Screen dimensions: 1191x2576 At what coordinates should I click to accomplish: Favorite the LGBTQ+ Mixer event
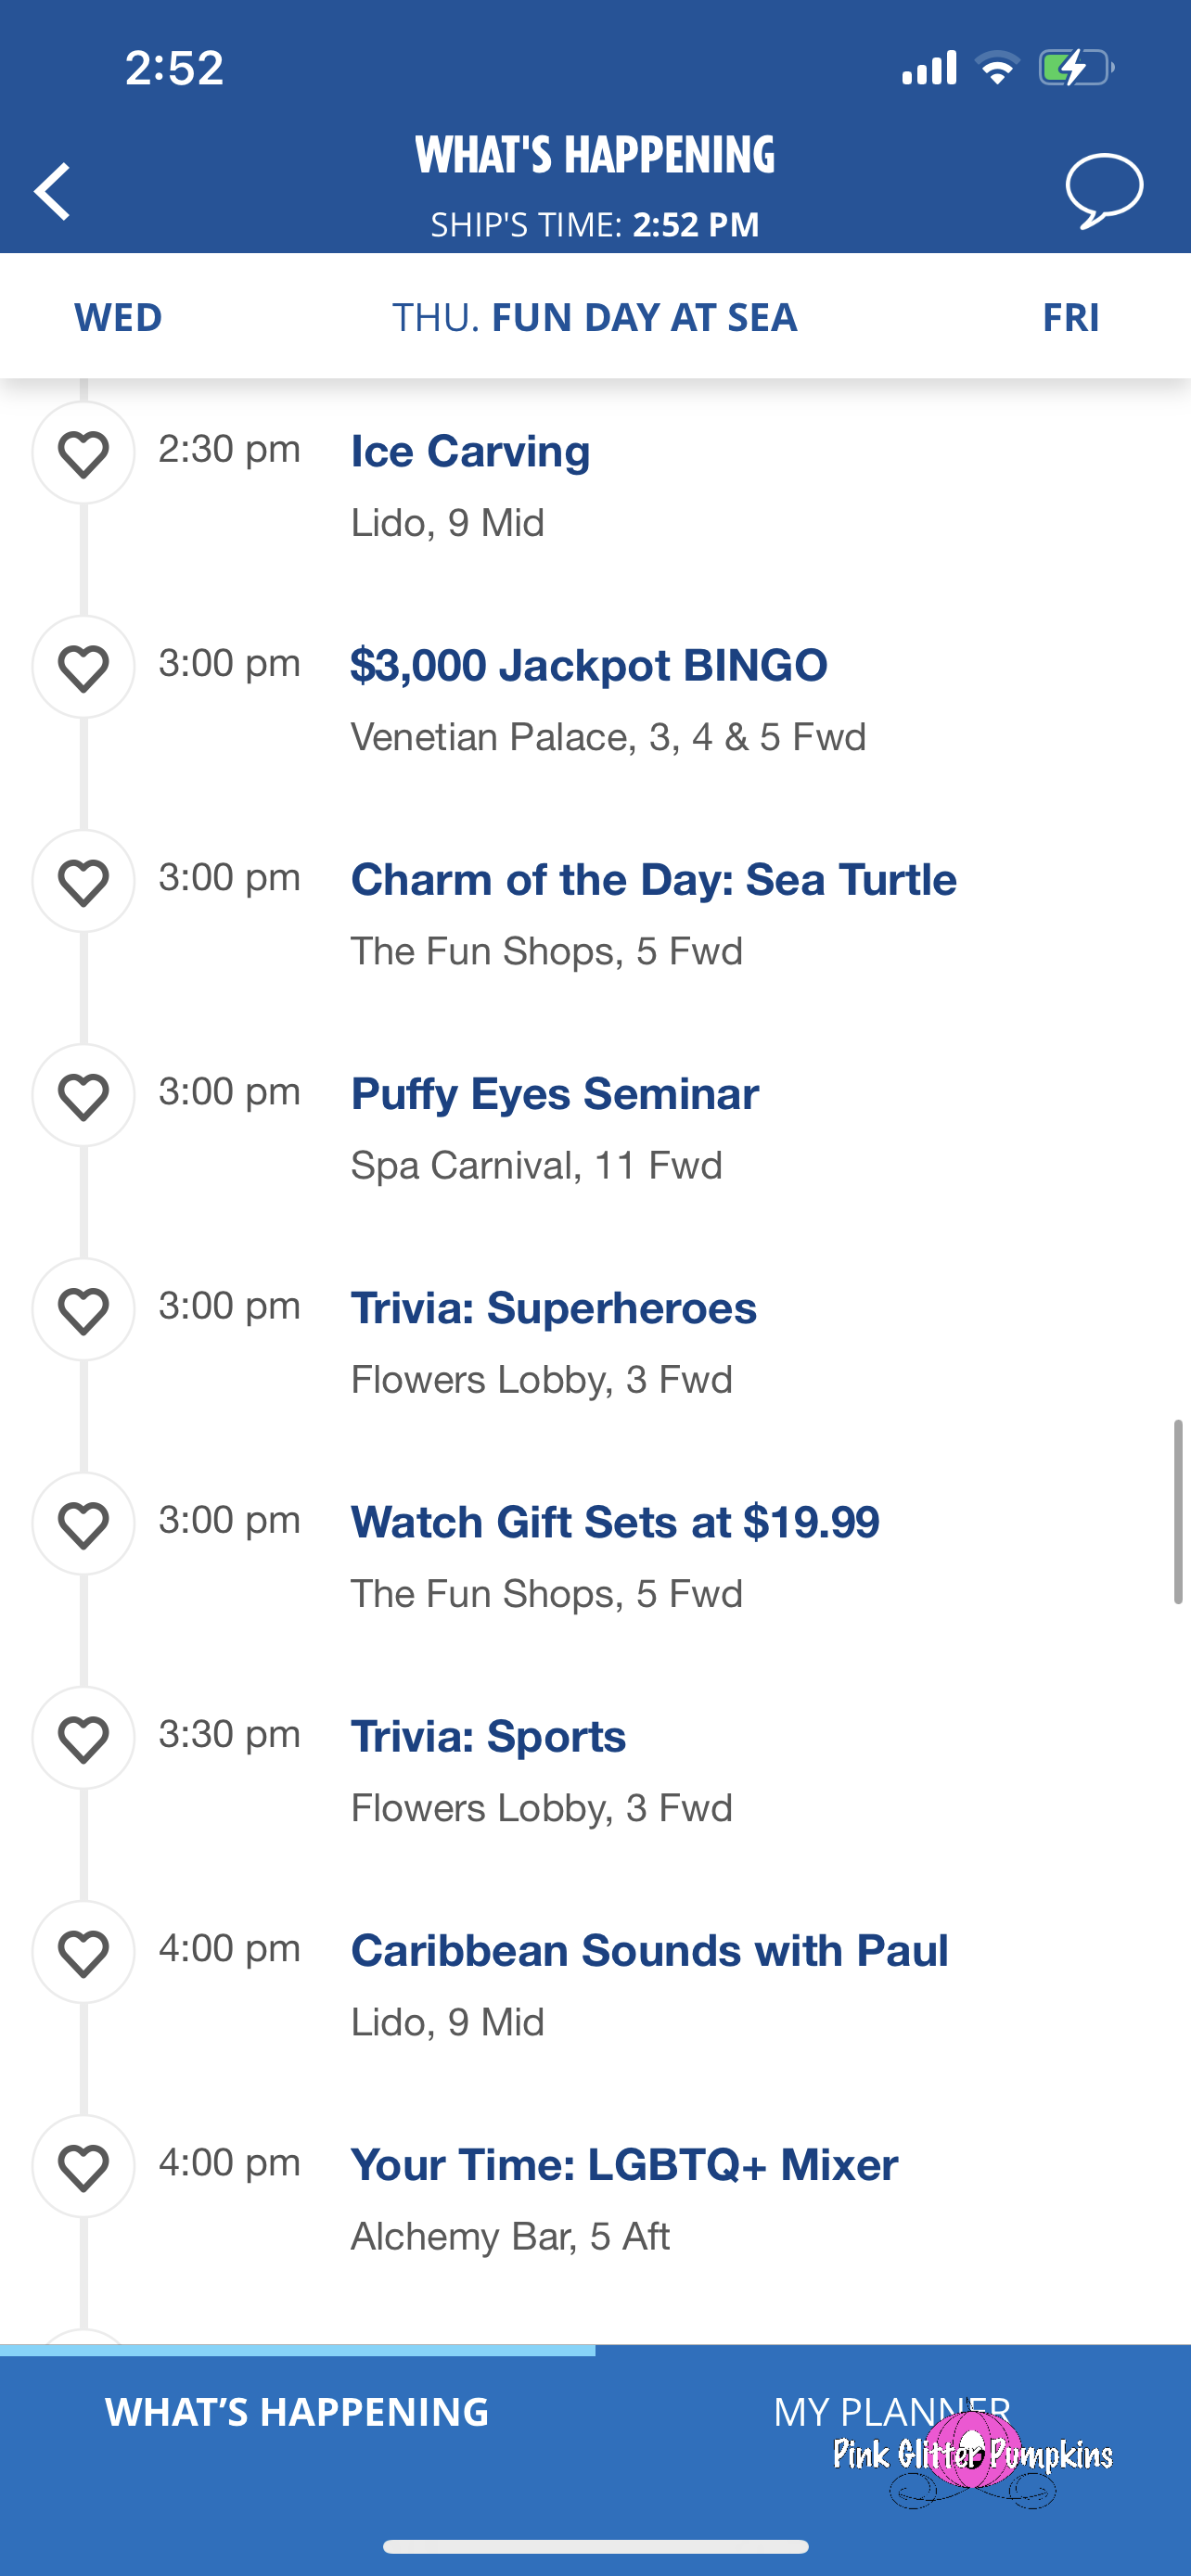pos(83,2166)
